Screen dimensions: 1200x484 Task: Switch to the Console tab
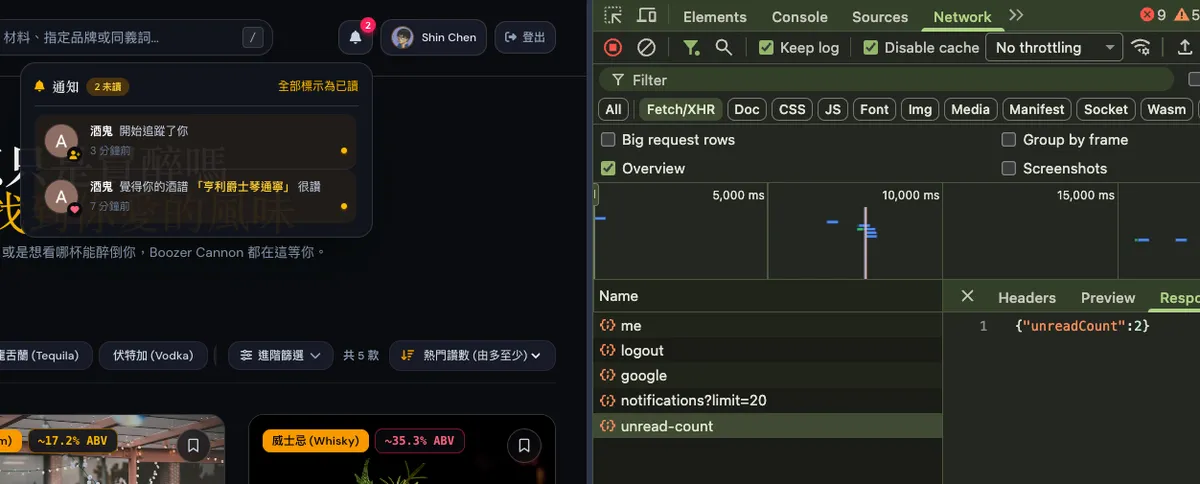[x=800, y=16]
